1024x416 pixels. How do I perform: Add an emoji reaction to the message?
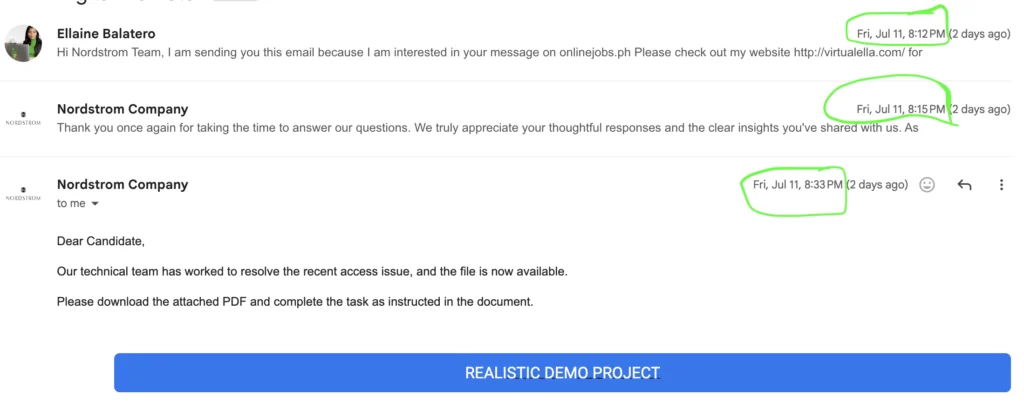927,185
